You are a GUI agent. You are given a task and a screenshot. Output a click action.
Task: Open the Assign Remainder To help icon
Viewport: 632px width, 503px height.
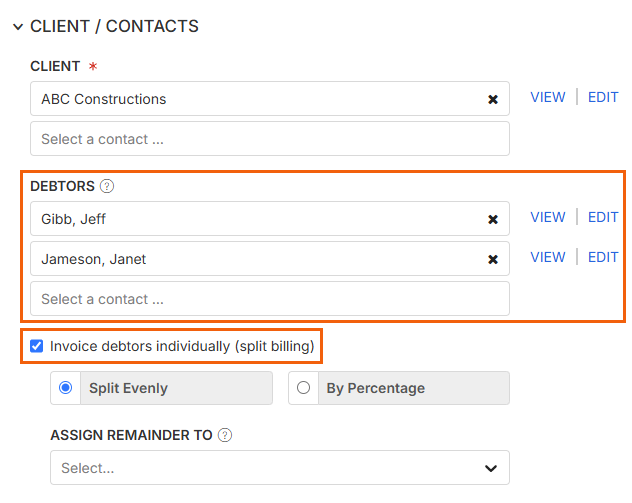click(225, 435)
